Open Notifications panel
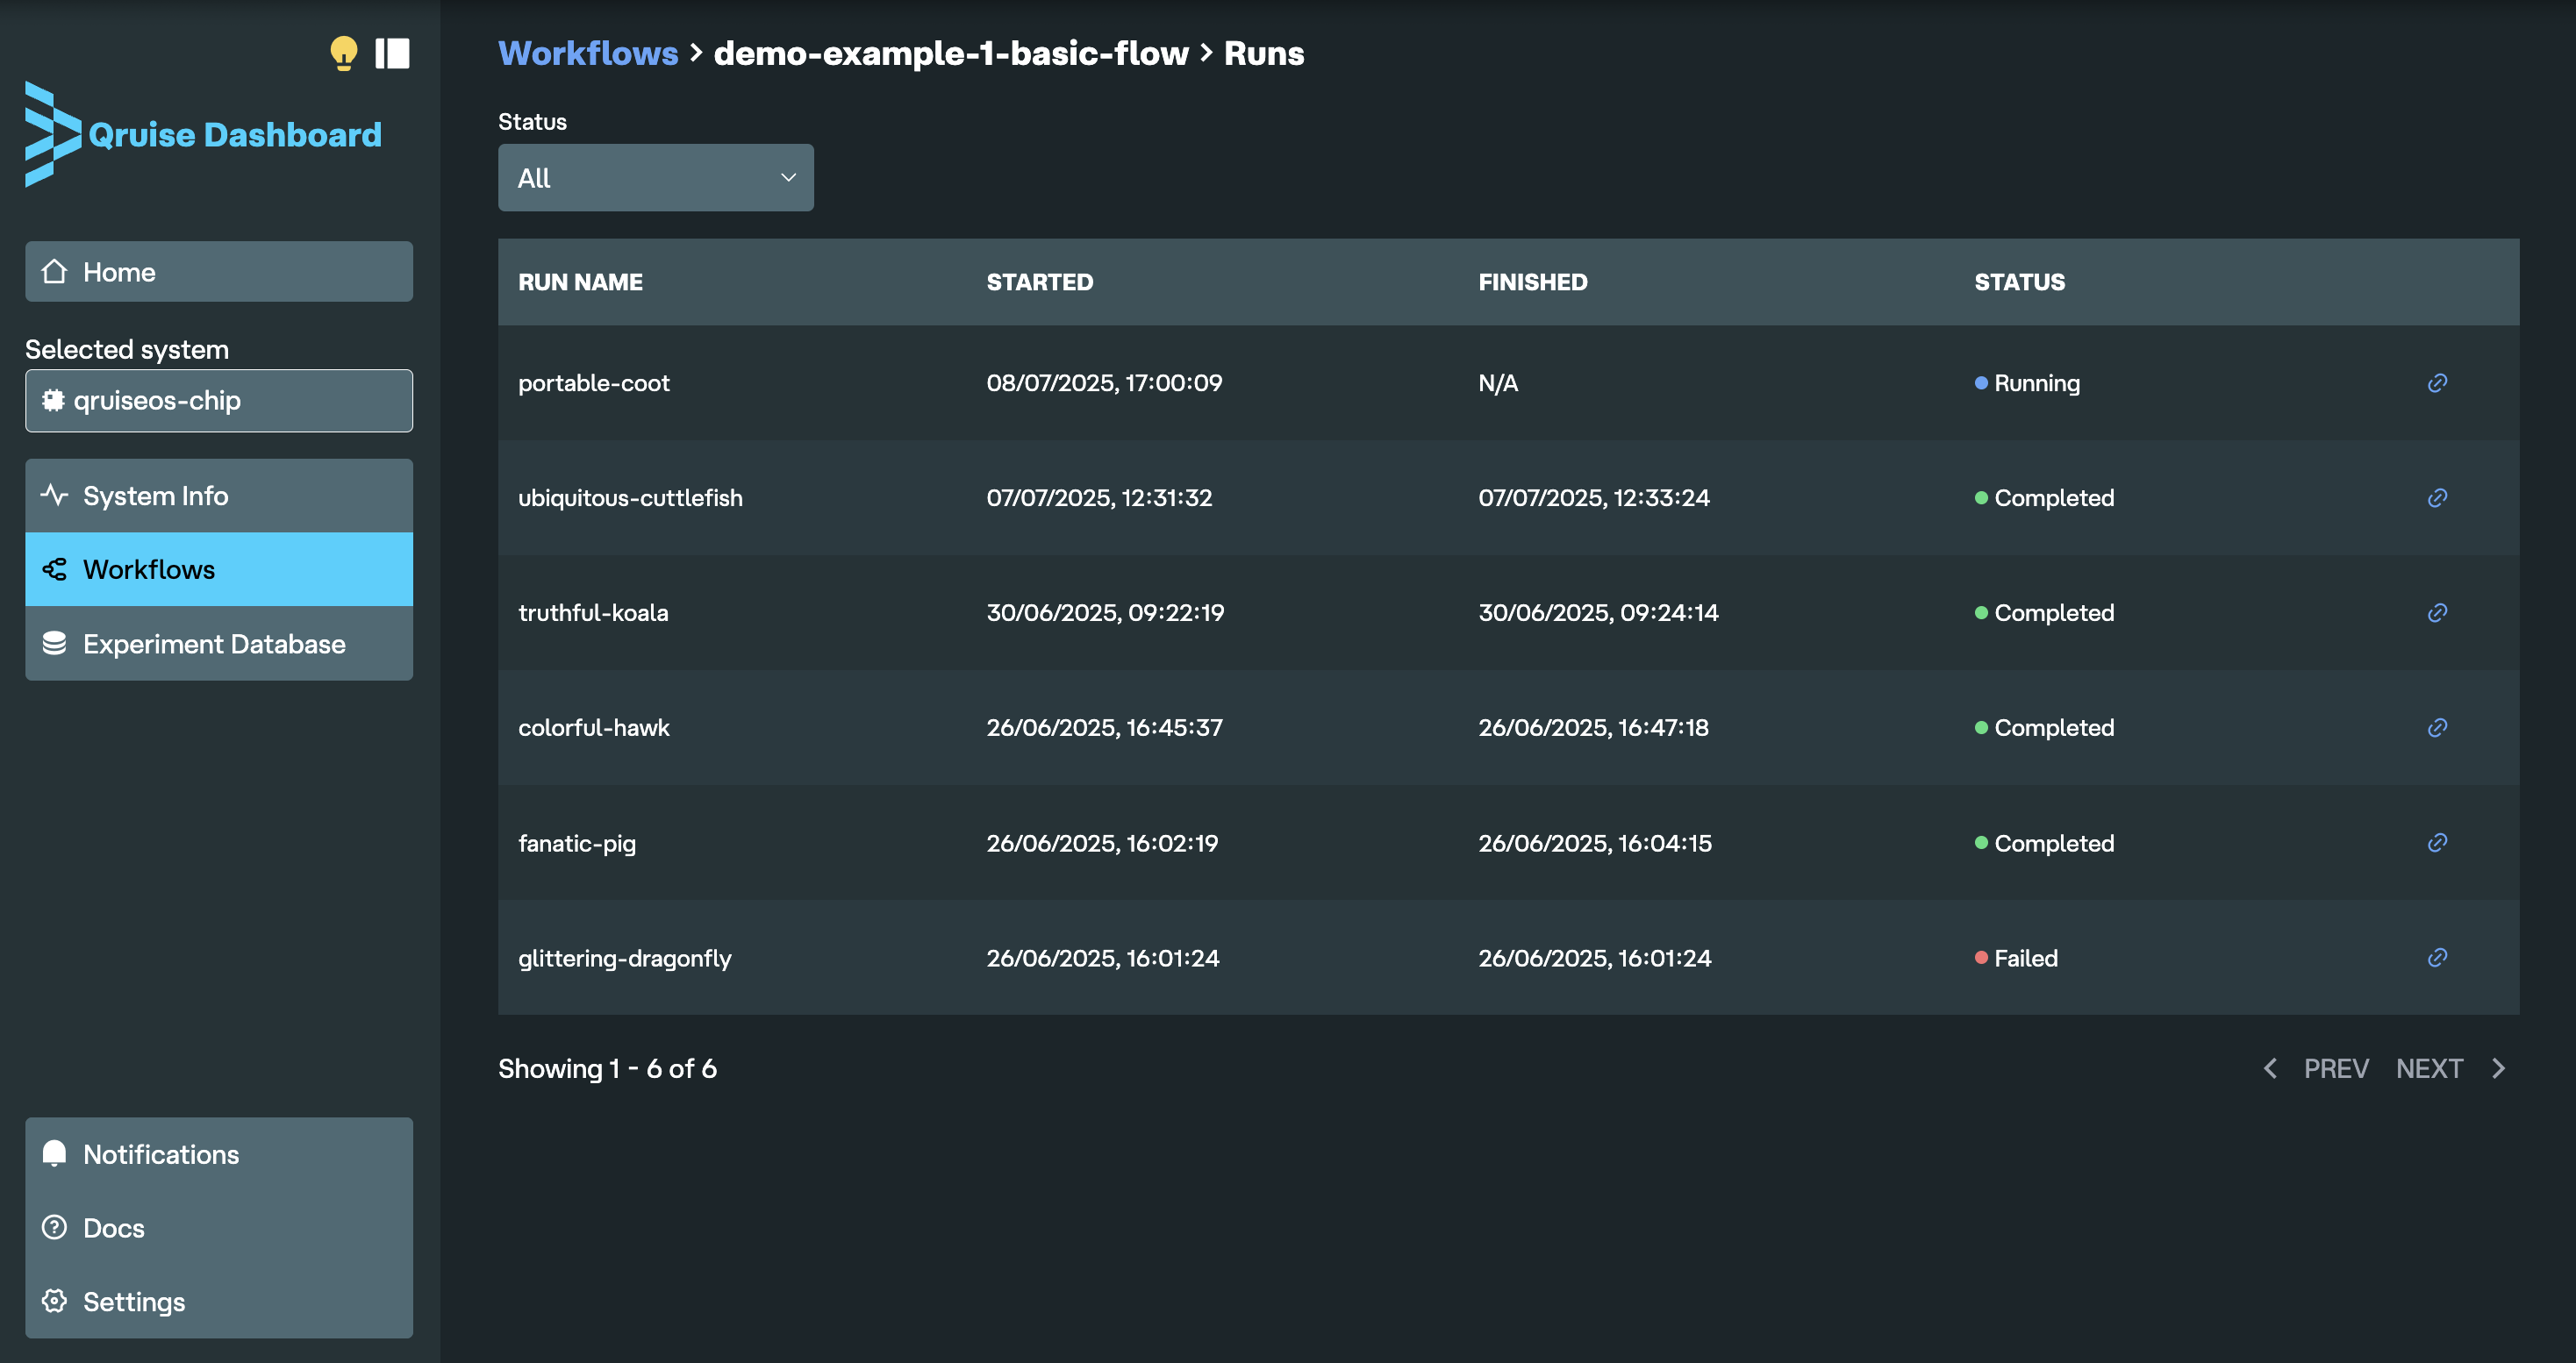This screenshot has height=1363, width=2576. 218,1154
